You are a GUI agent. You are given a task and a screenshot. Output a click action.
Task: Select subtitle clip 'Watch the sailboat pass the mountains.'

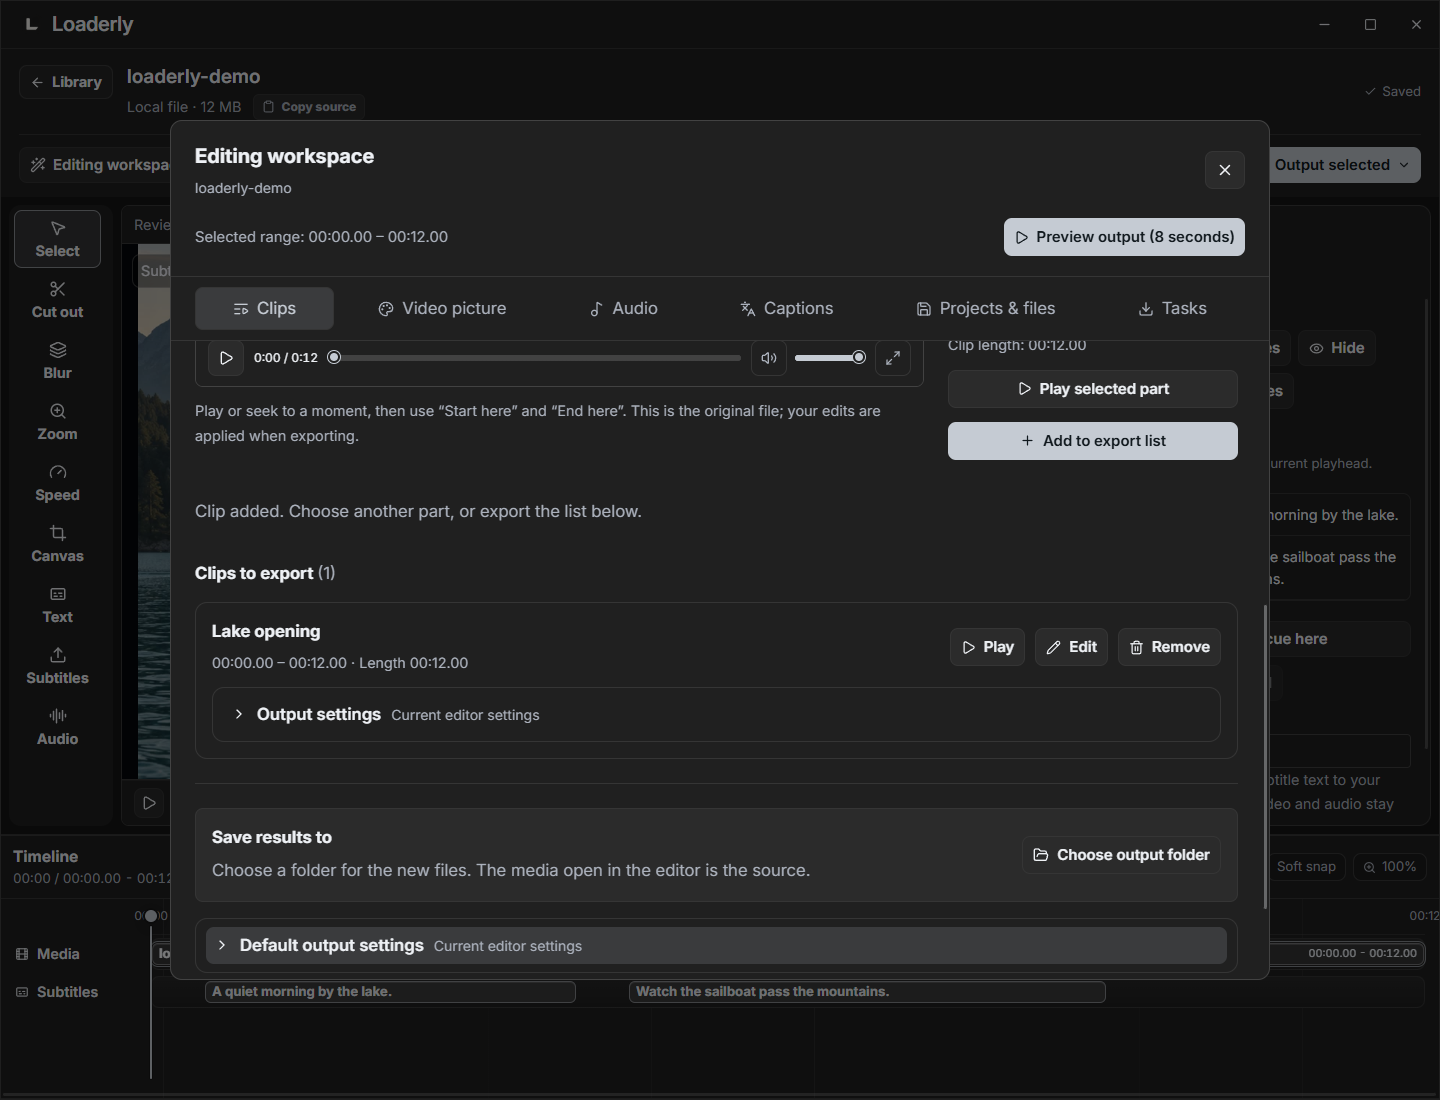click(867, 992)
